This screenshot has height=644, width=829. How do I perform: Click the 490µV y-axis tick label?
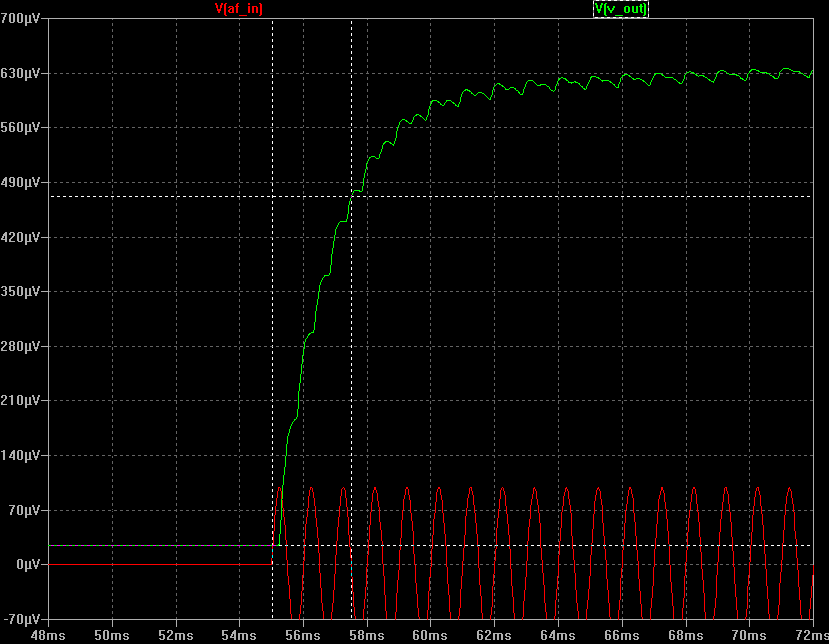pyautogui.click(x=21, y=183)
